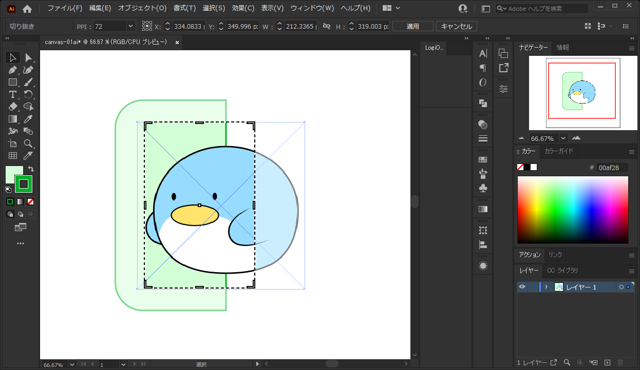The width and height of the screenshot is (640, 370).
Task: Select the Blend tool
Action: coord(28,131)
